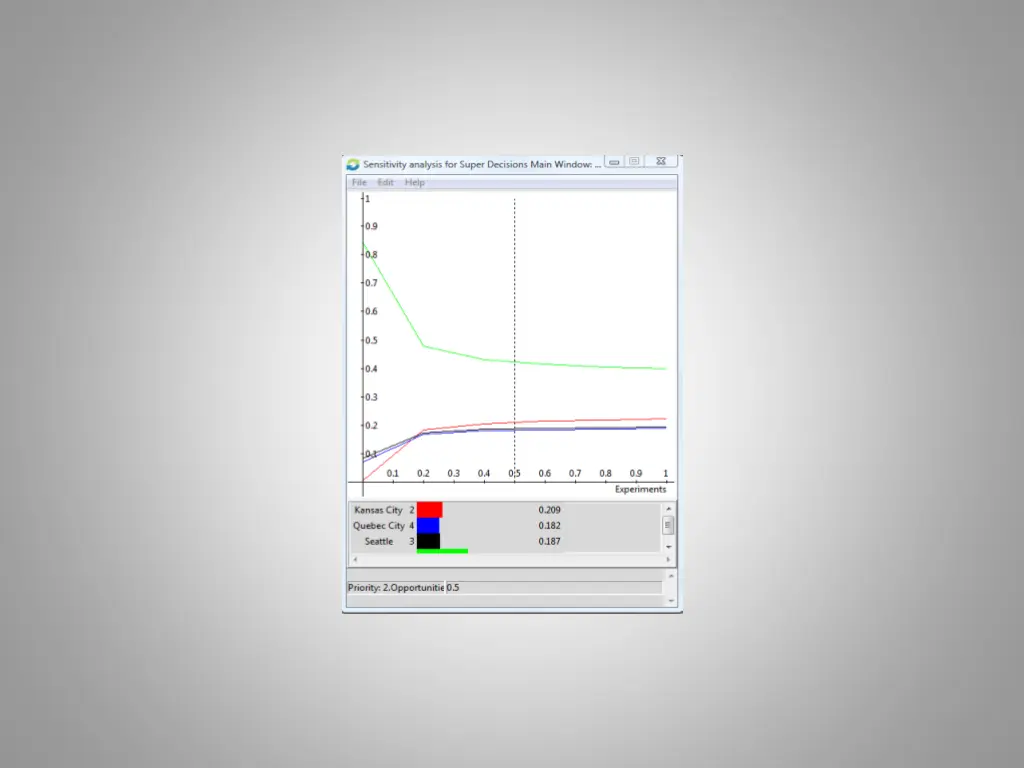Click the alternatives list scroll up arrow
Screen dimensions: 1024x768
click(668, 508)
